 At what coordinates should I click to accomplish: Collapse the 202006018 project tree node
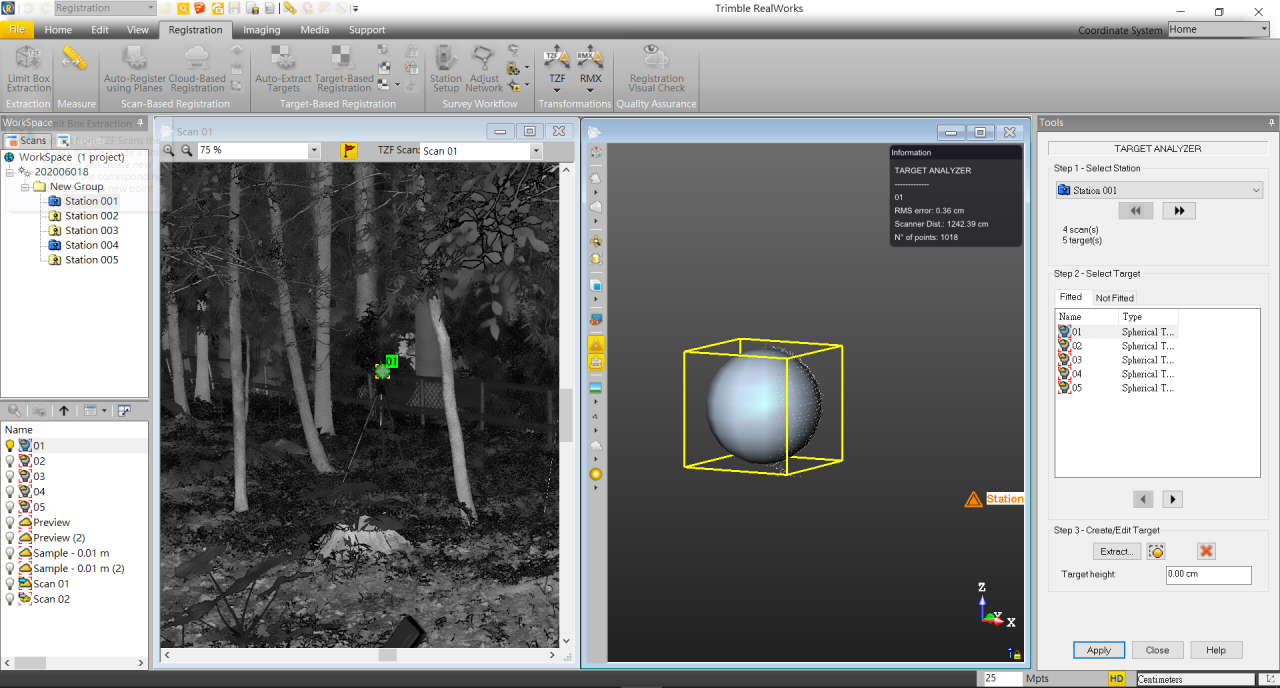pyautogui.click(x=10, y=172)
